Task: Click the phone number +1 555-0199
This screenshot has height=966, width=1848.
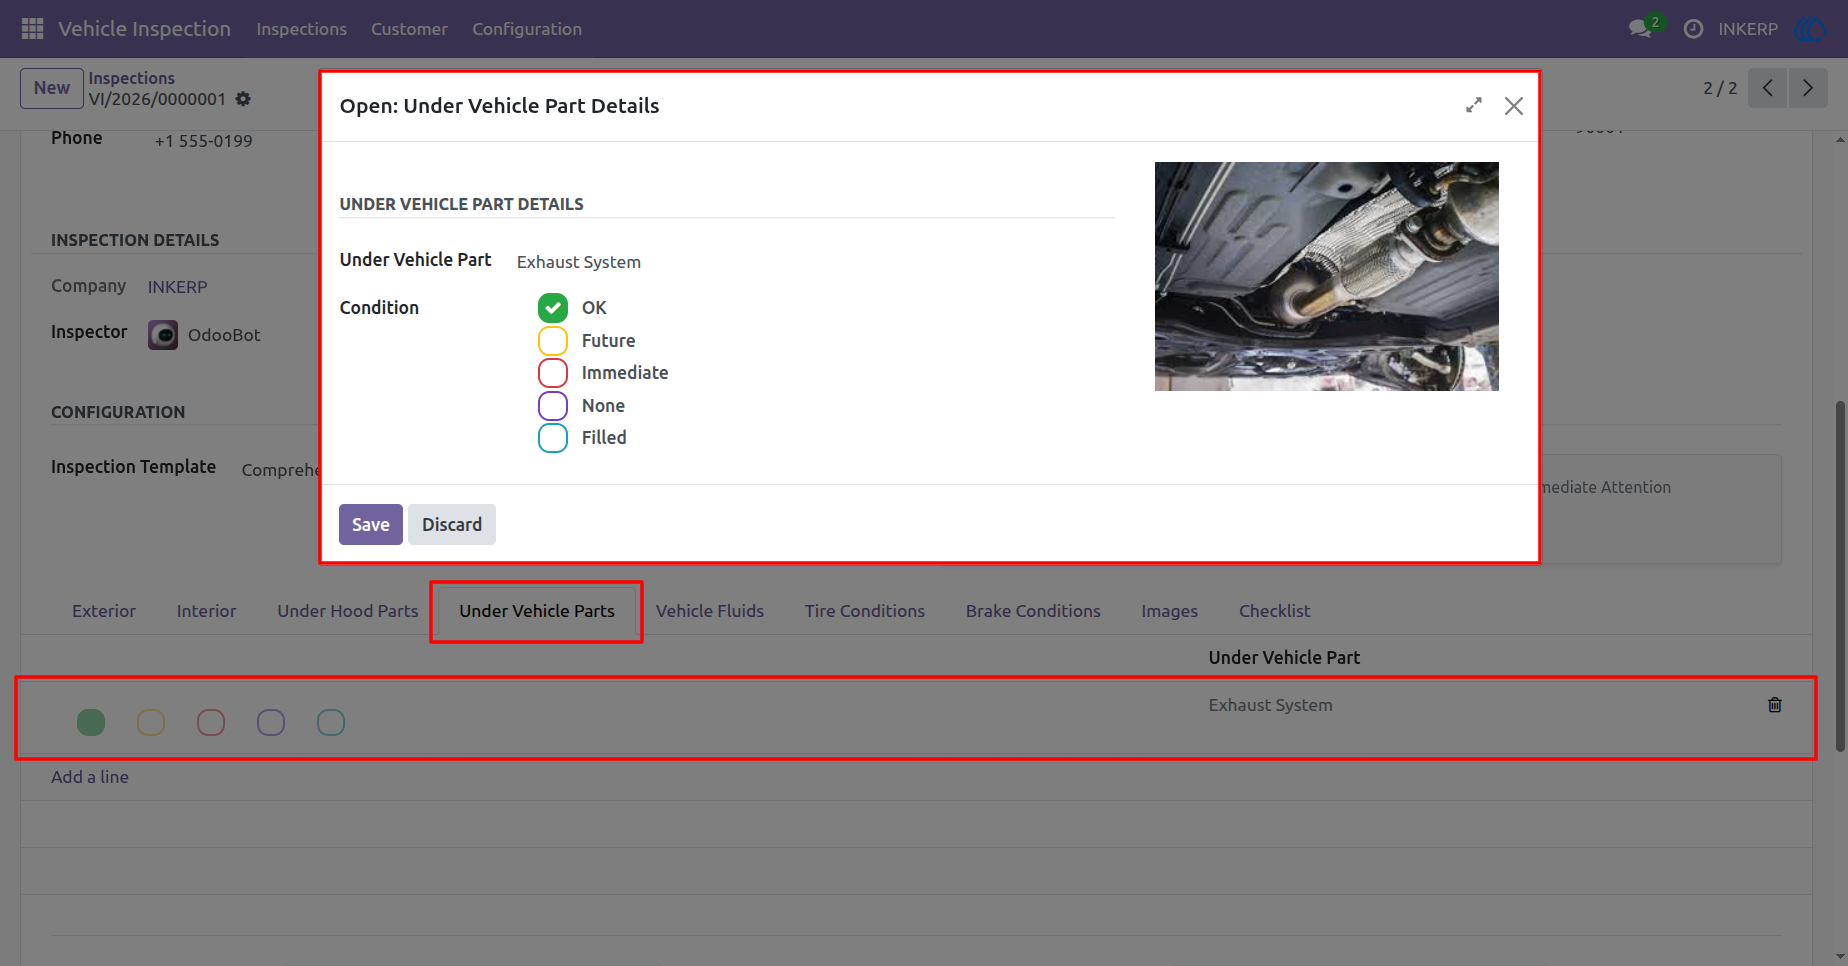Action: (x=204, y=141)
